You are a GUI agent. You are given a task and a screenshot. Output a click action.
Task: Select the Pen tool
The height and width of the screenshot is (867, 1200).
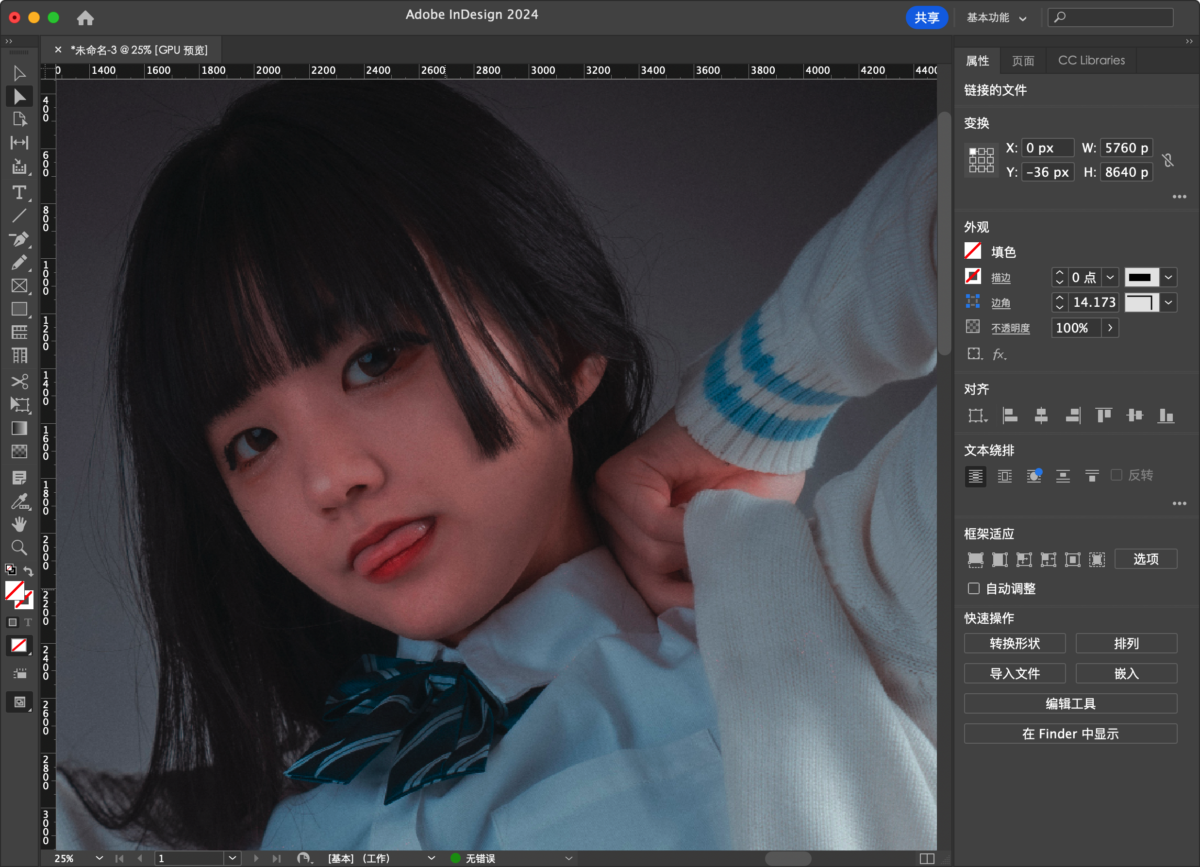click(x=19, y=240)
